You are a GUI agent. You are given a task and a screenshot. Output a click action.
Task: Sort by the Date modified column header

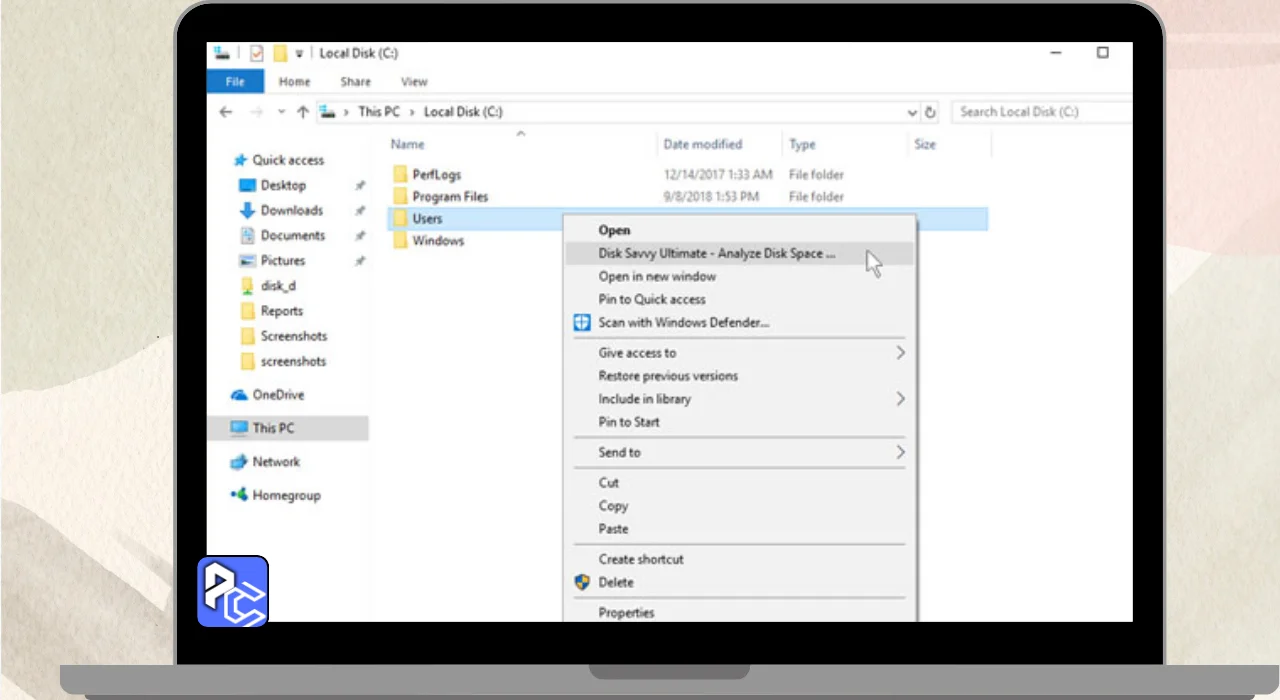point(703,144)
